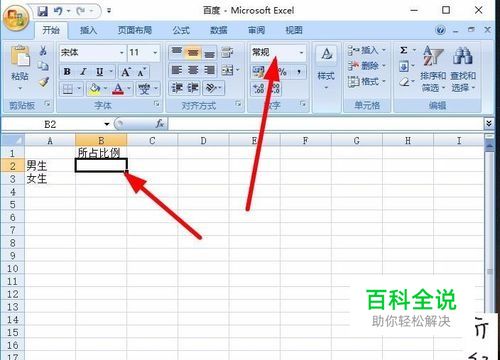Select column B header

[101, 140]
